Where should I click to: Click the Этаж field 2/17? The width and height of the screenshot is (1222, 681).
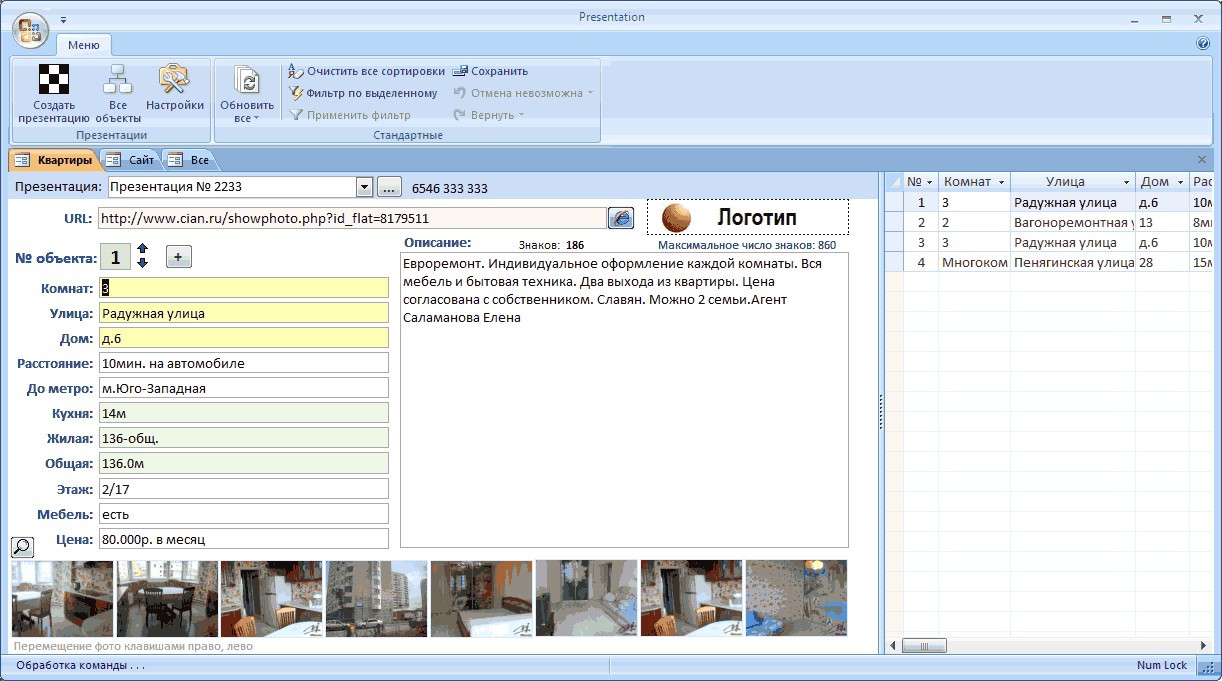click(243, 489)
